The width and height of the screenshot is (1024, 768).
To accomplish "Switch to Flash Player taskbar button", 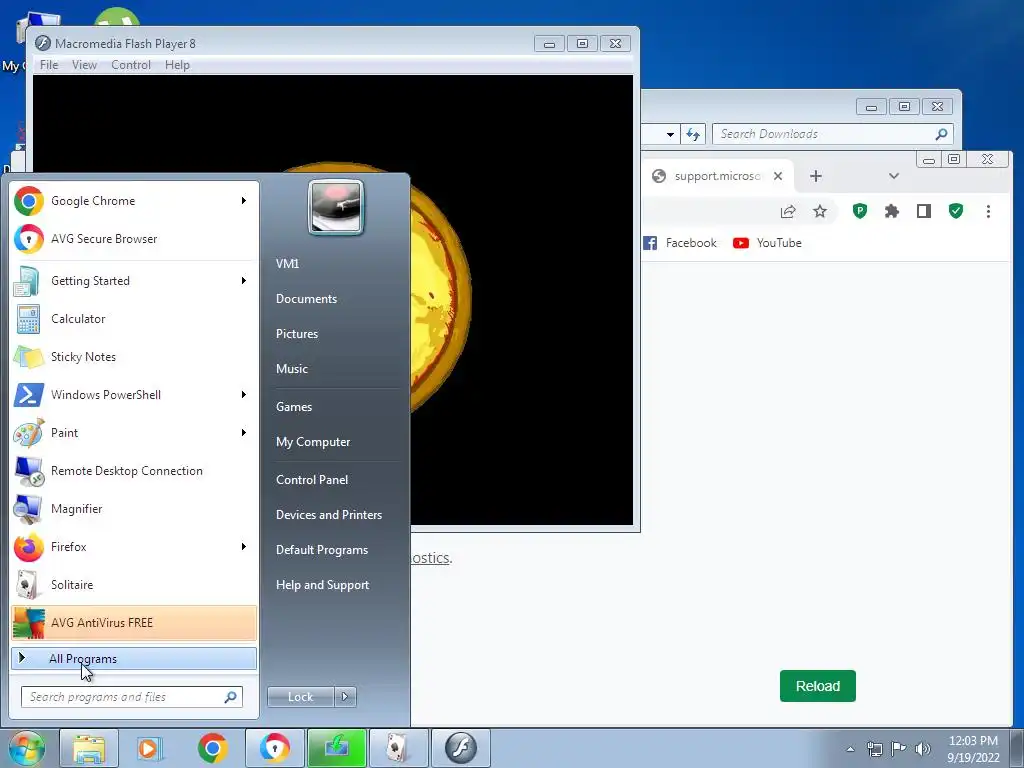I will 461,748.
